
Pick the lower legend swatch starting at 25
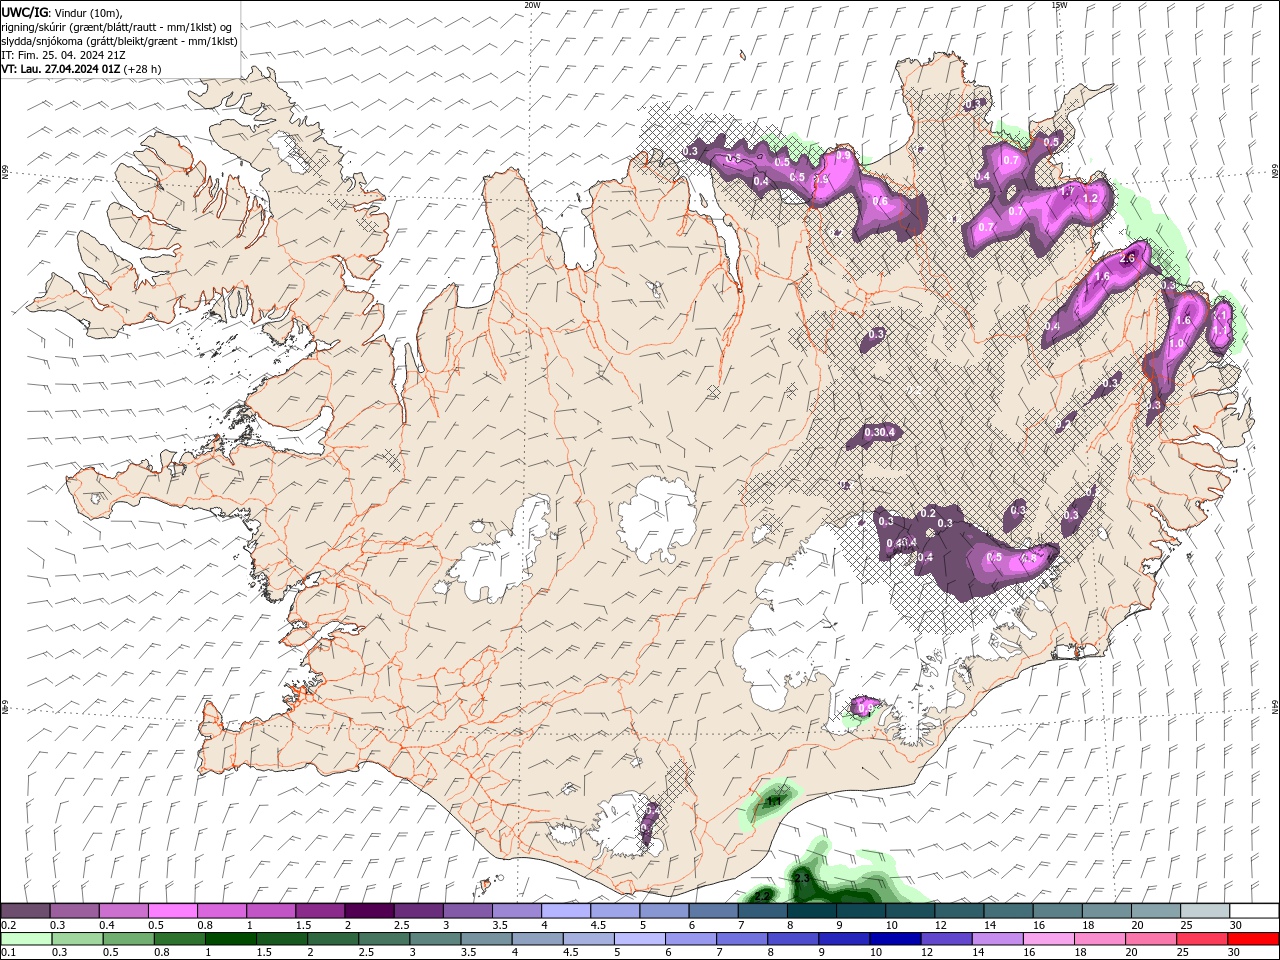pyautogui.click(x=1200, y=939)
